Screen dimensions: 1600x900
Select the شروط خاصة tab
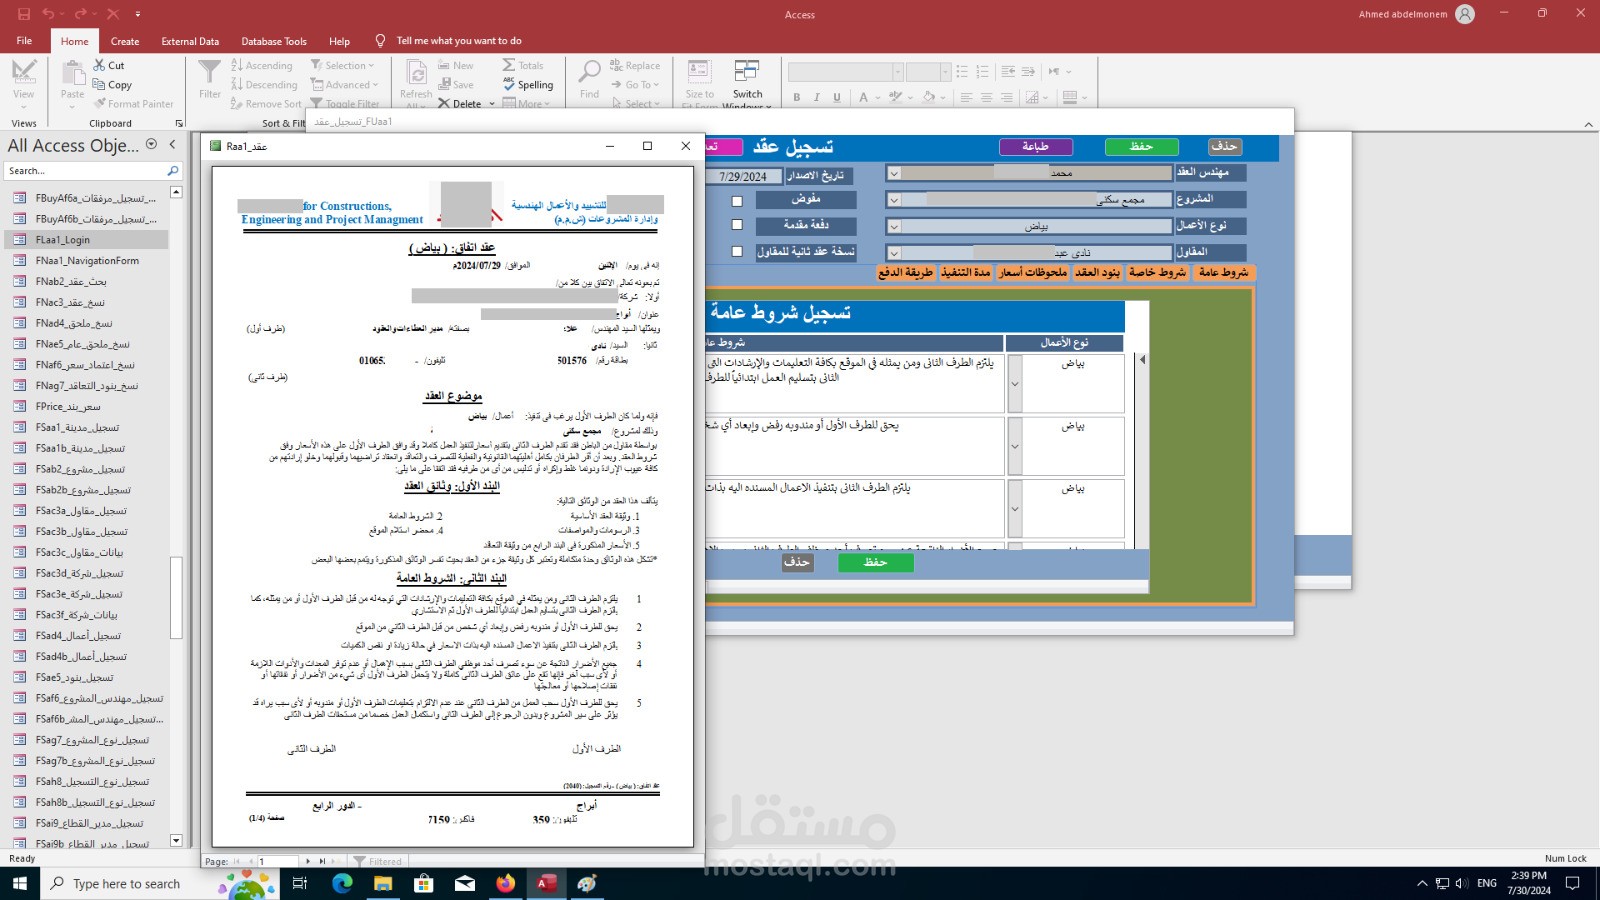[1157, 272]
